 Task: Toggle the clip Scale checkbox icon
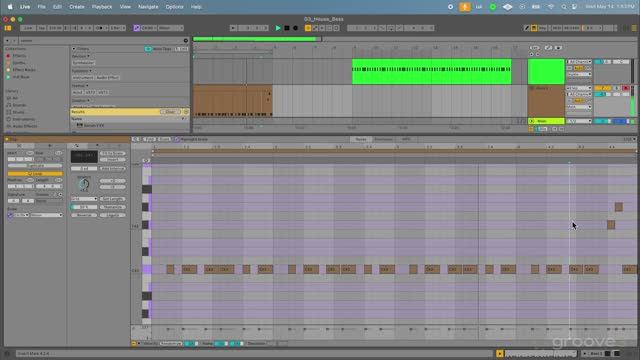click(10, 215)
